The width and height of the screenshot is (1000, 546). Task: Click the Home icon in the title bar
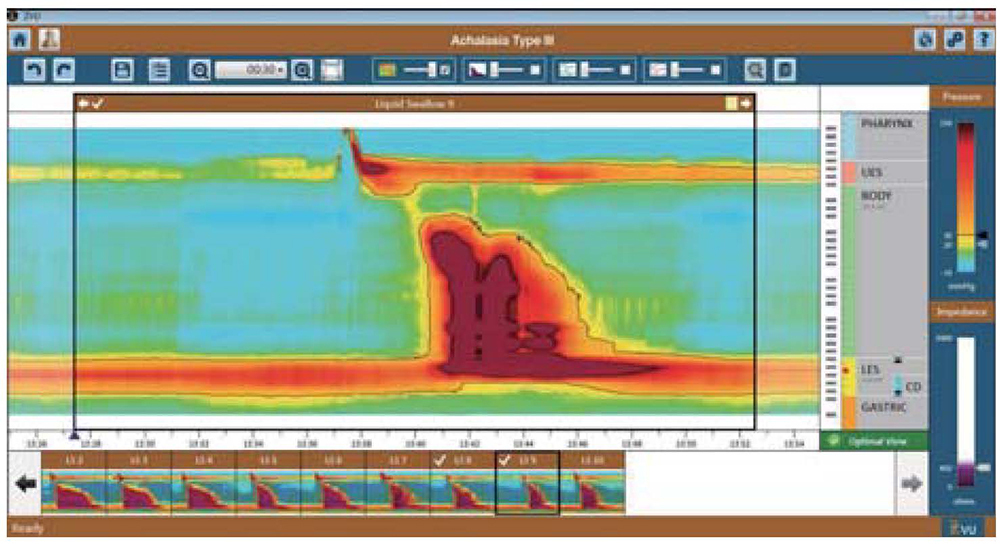click(19, 40)
